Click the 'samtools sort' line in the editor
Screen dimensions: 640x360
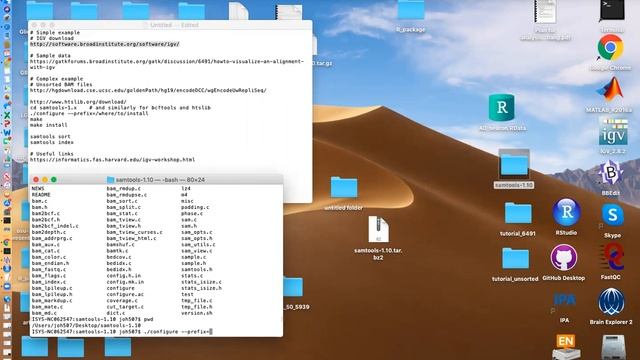(x=50, y=137)
